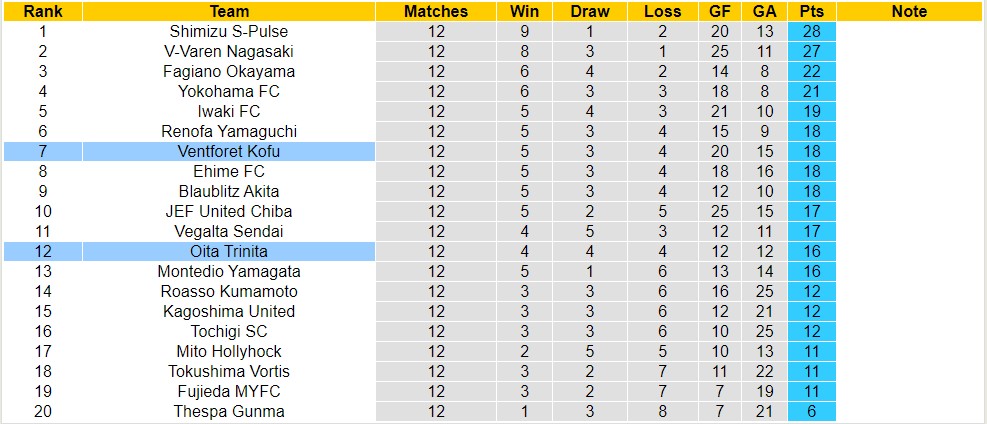Select the highlighted Ventforet Kofu team
Screen dimensions: 987x424
click(x=229, y=151)
